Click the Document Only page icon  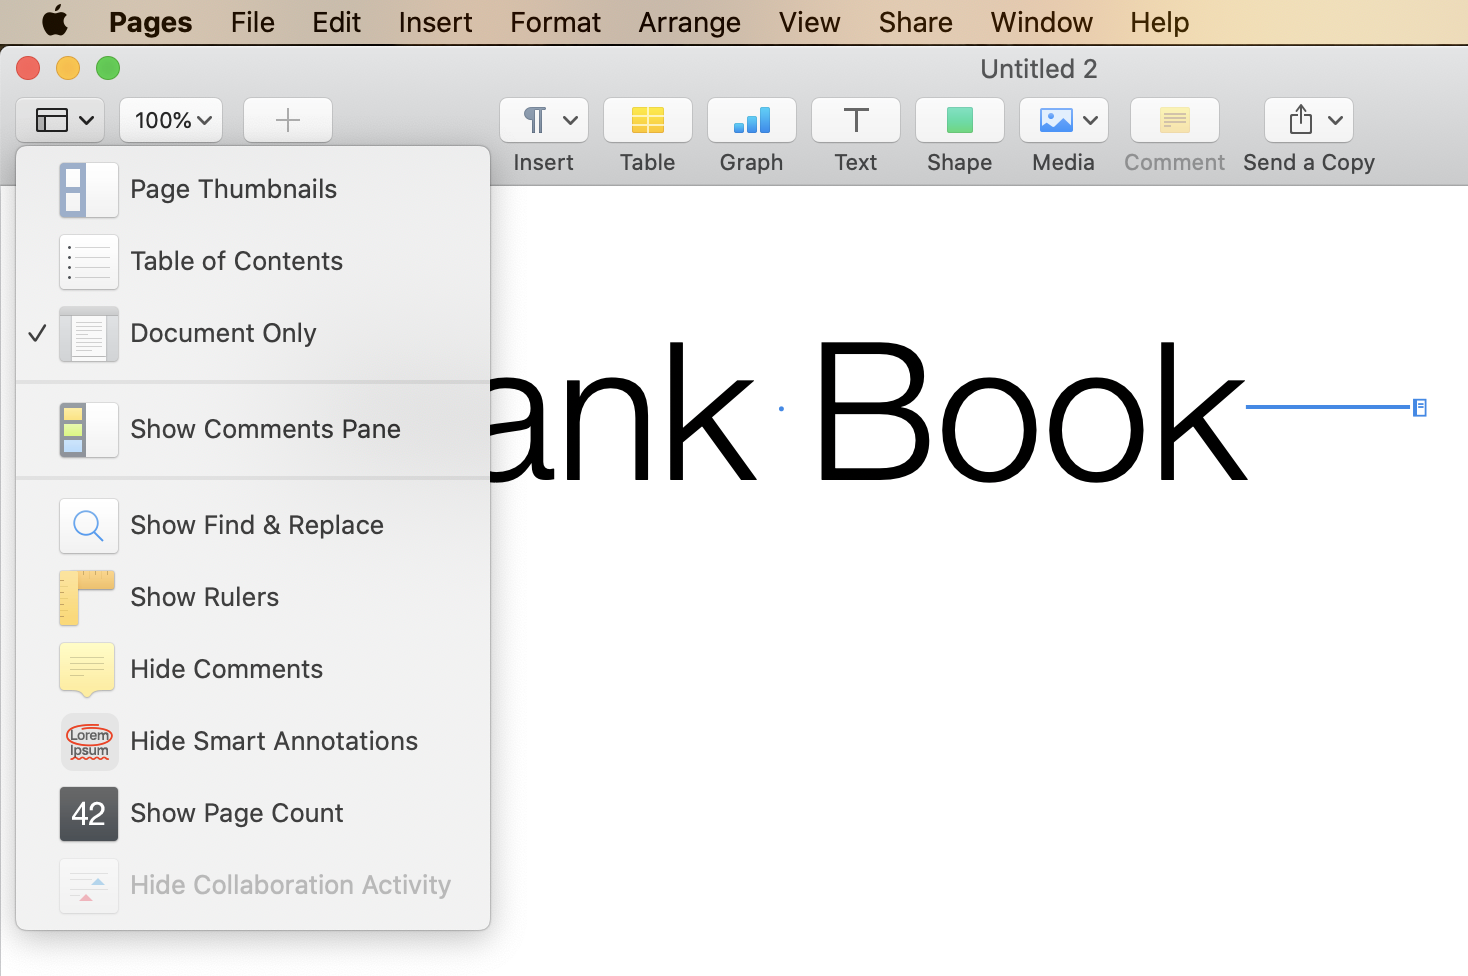[x=88, y=334]
